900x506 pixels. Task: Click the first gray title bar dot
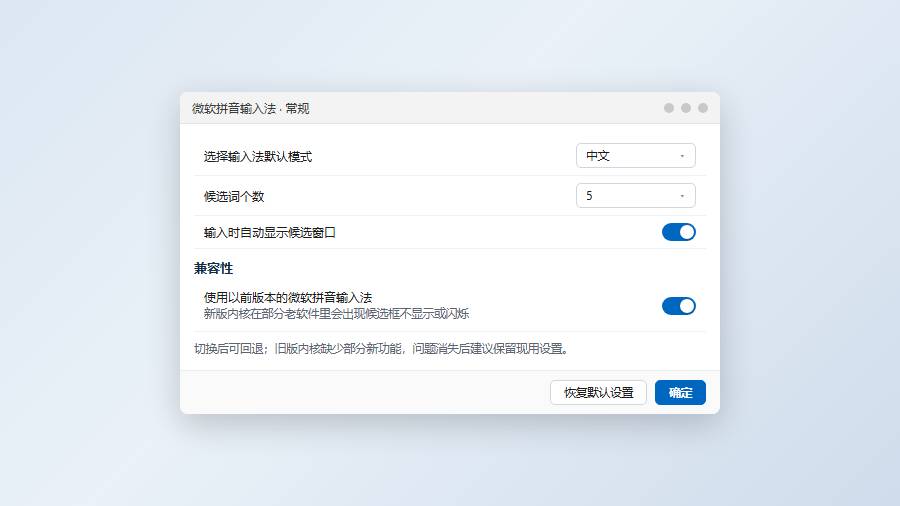point(669,108)
